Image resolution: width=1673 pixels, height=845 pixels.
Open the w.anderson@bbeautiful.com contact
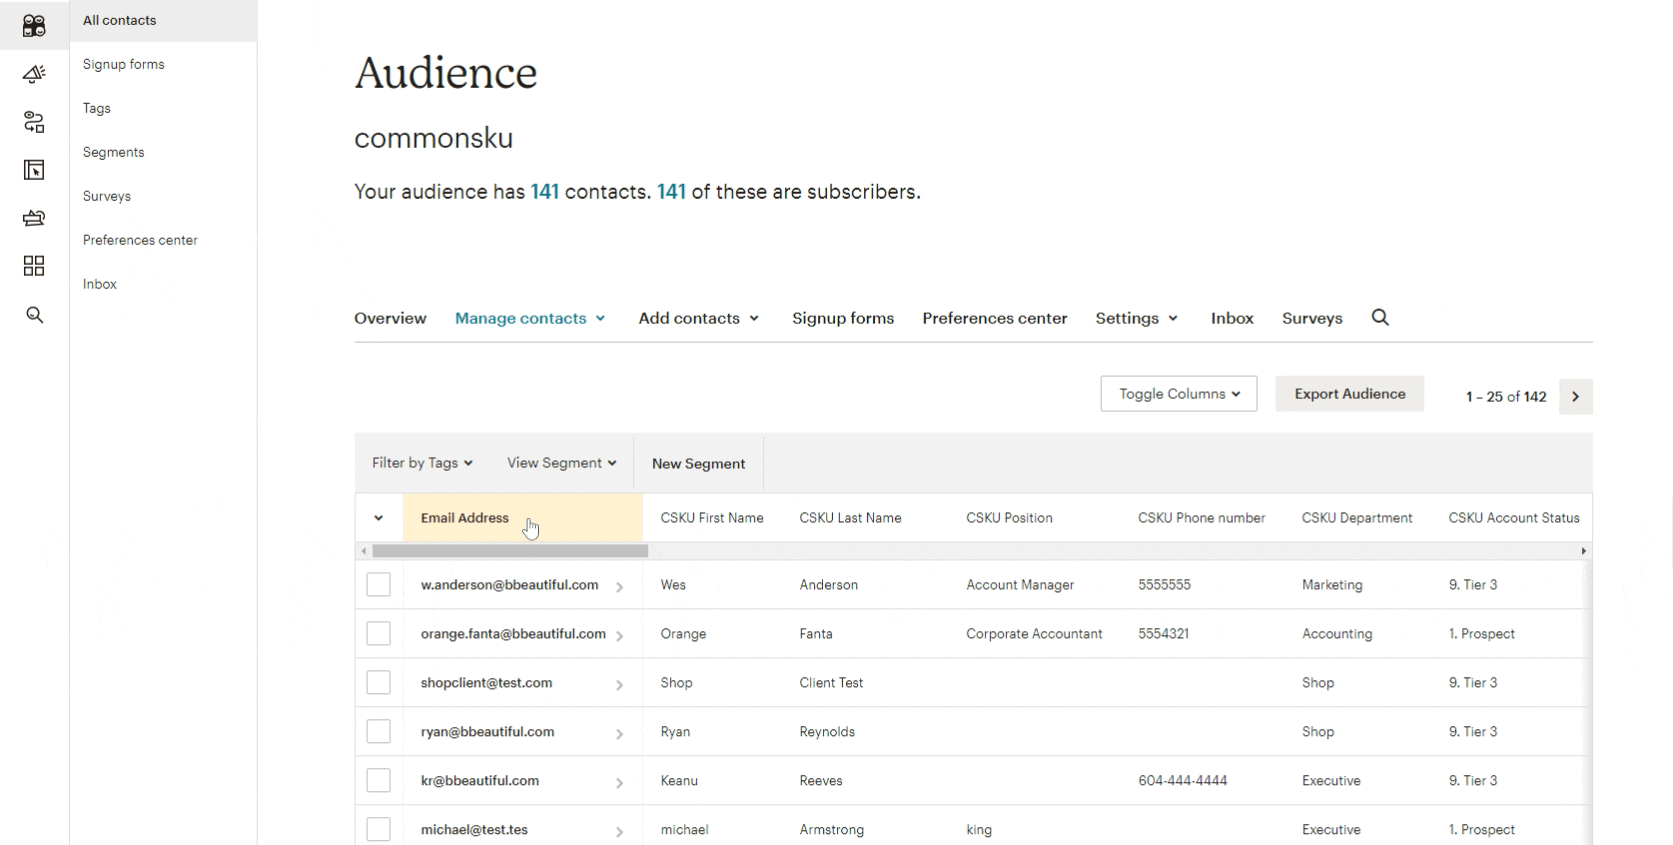coord(509,585)
